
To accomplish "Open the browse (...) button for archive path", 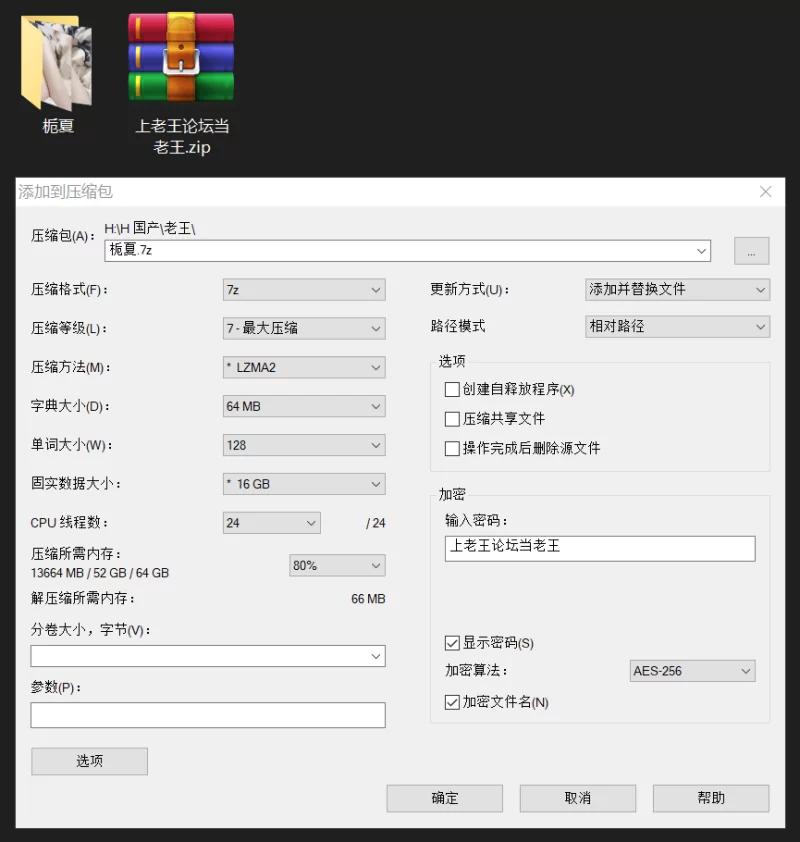I will point(751,251).
